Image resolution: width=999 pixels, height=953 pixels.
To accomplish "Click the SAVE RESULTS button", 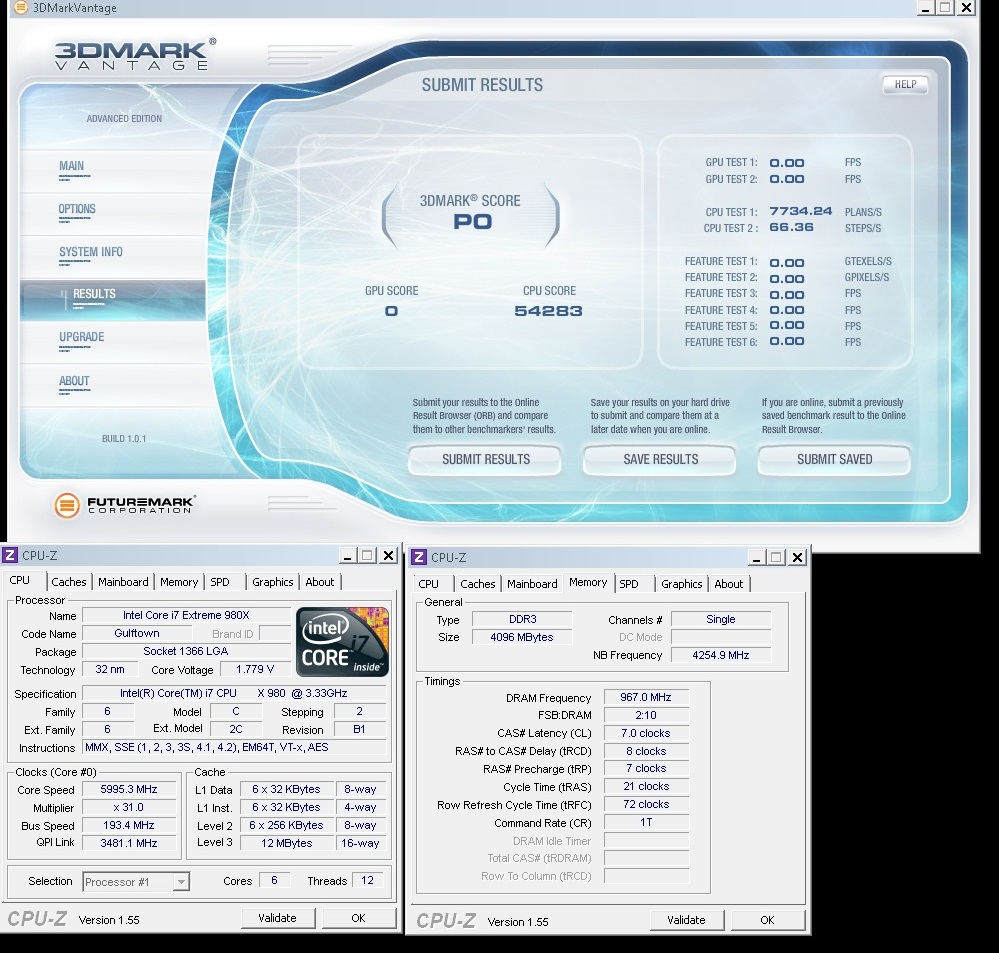I will (x=660, y=460).
